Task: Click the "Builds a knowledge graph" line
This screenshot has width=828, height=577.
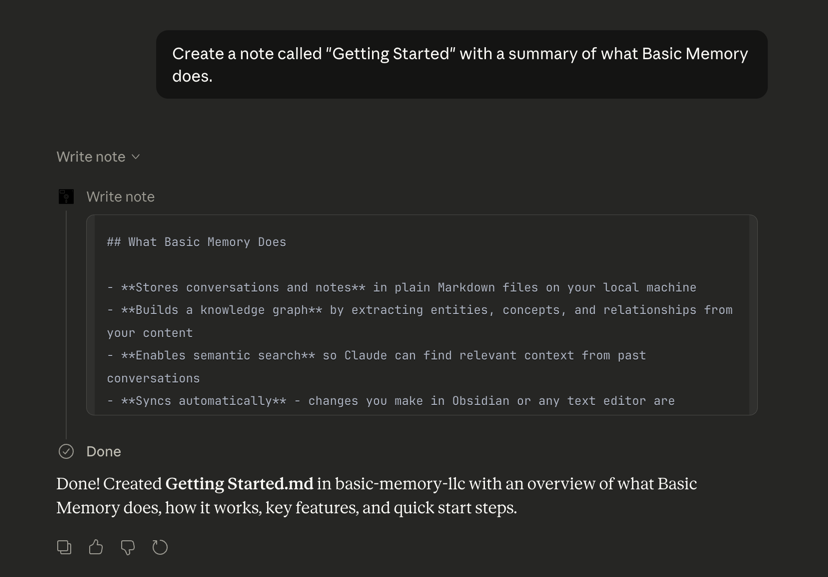Action: pos(420,310)
